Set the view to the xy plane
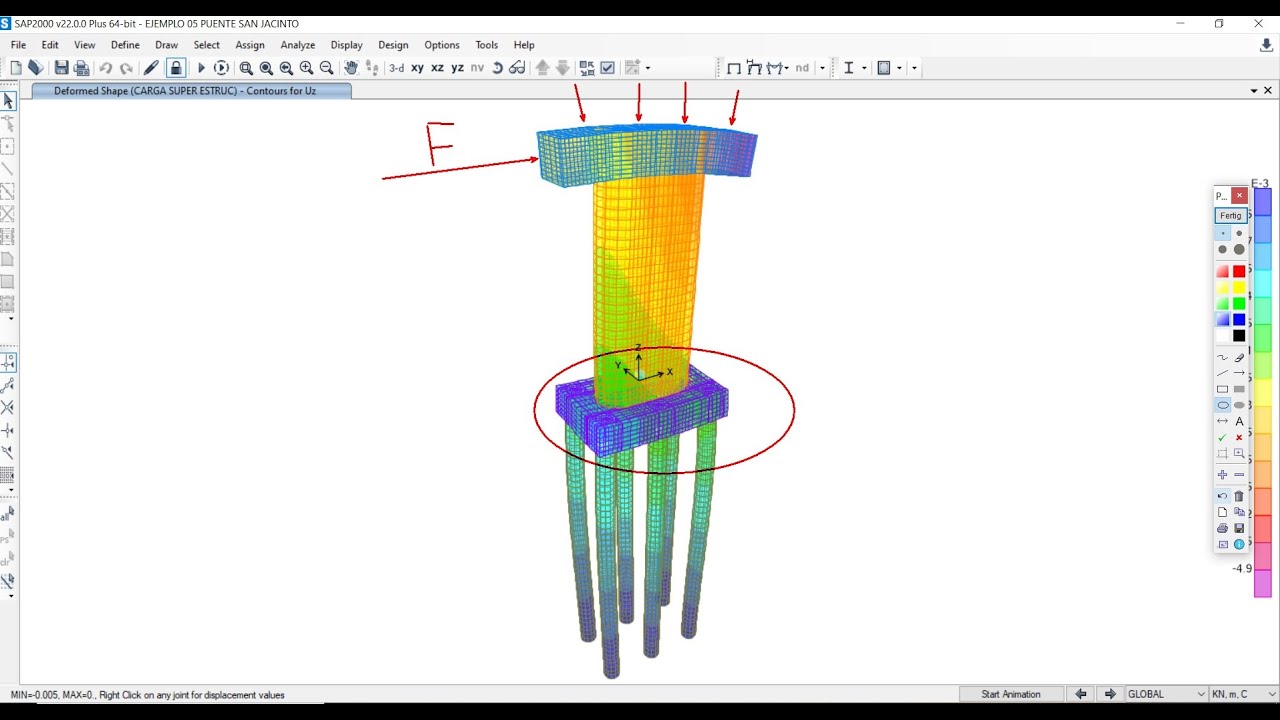This screenshot has height=720, width=1280. pyautogui.click(x=418, y=68)
